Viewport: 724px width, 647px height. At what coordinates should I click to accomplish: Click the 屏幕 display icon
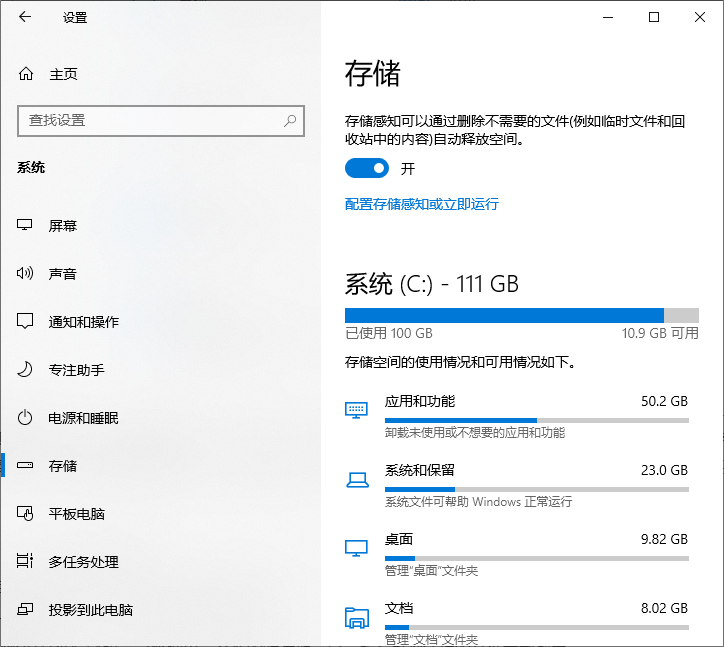coord(24,225)
